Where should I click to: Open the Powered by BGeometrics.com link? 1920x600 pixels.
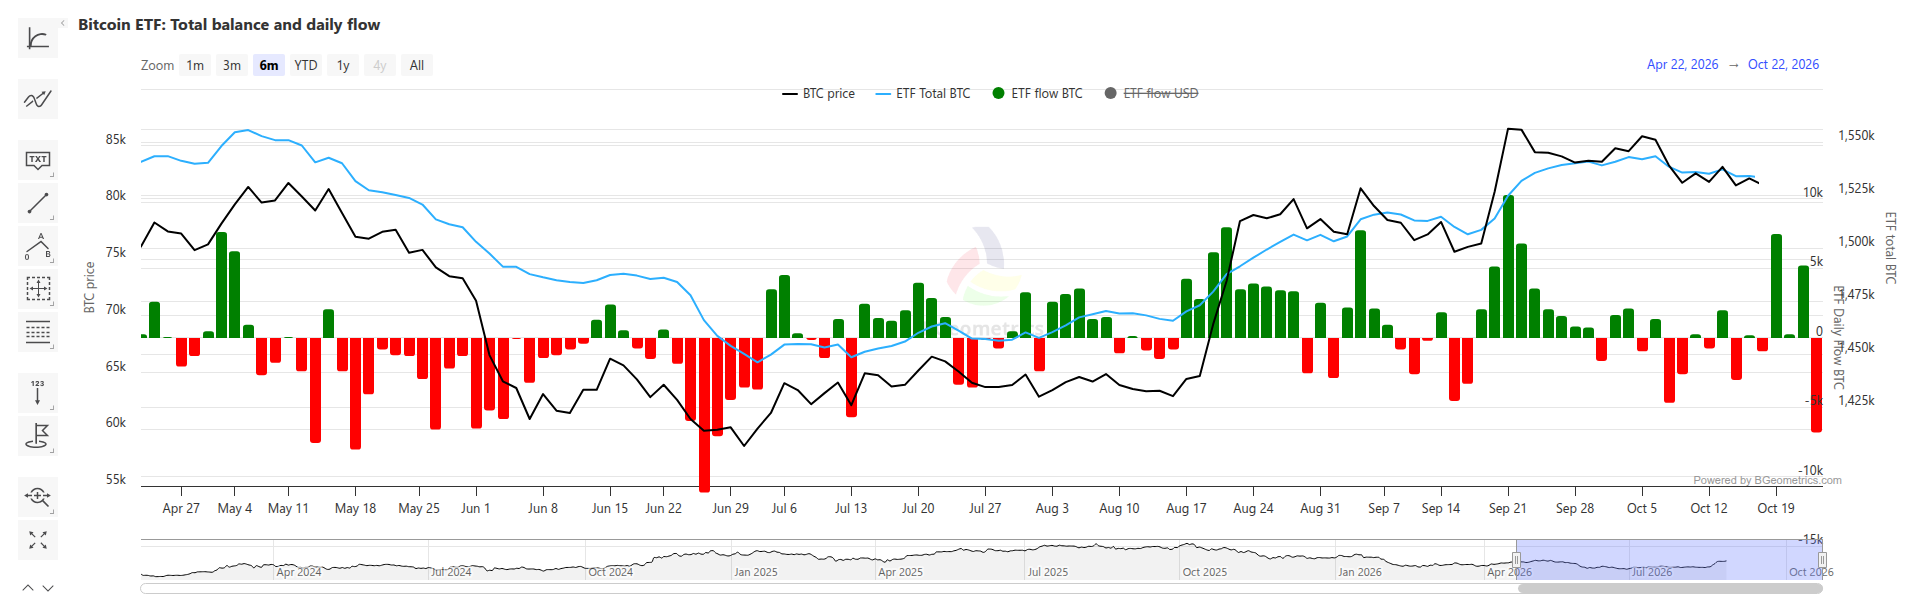click(1767, 480)
